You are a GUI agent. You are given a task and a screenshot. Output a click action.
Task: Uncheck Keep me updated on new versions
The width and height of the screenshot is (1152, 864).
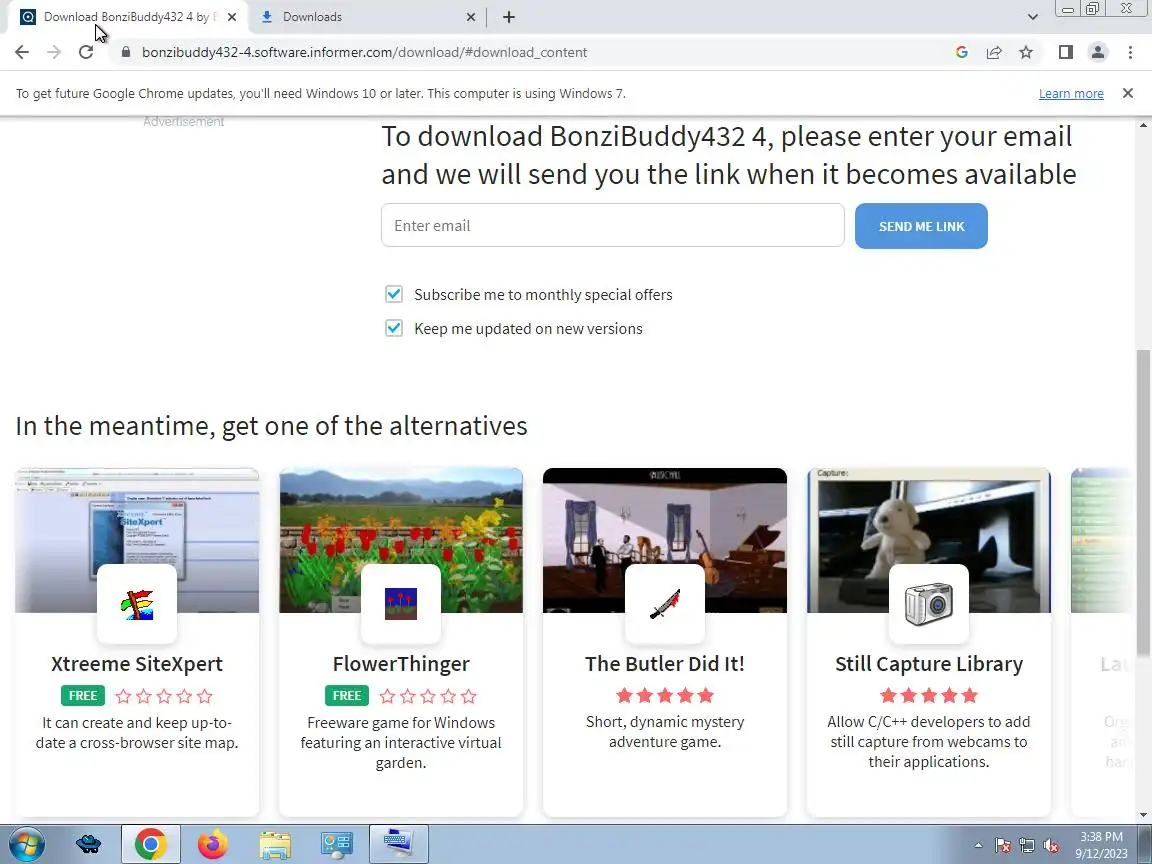[x=394, y=328]
